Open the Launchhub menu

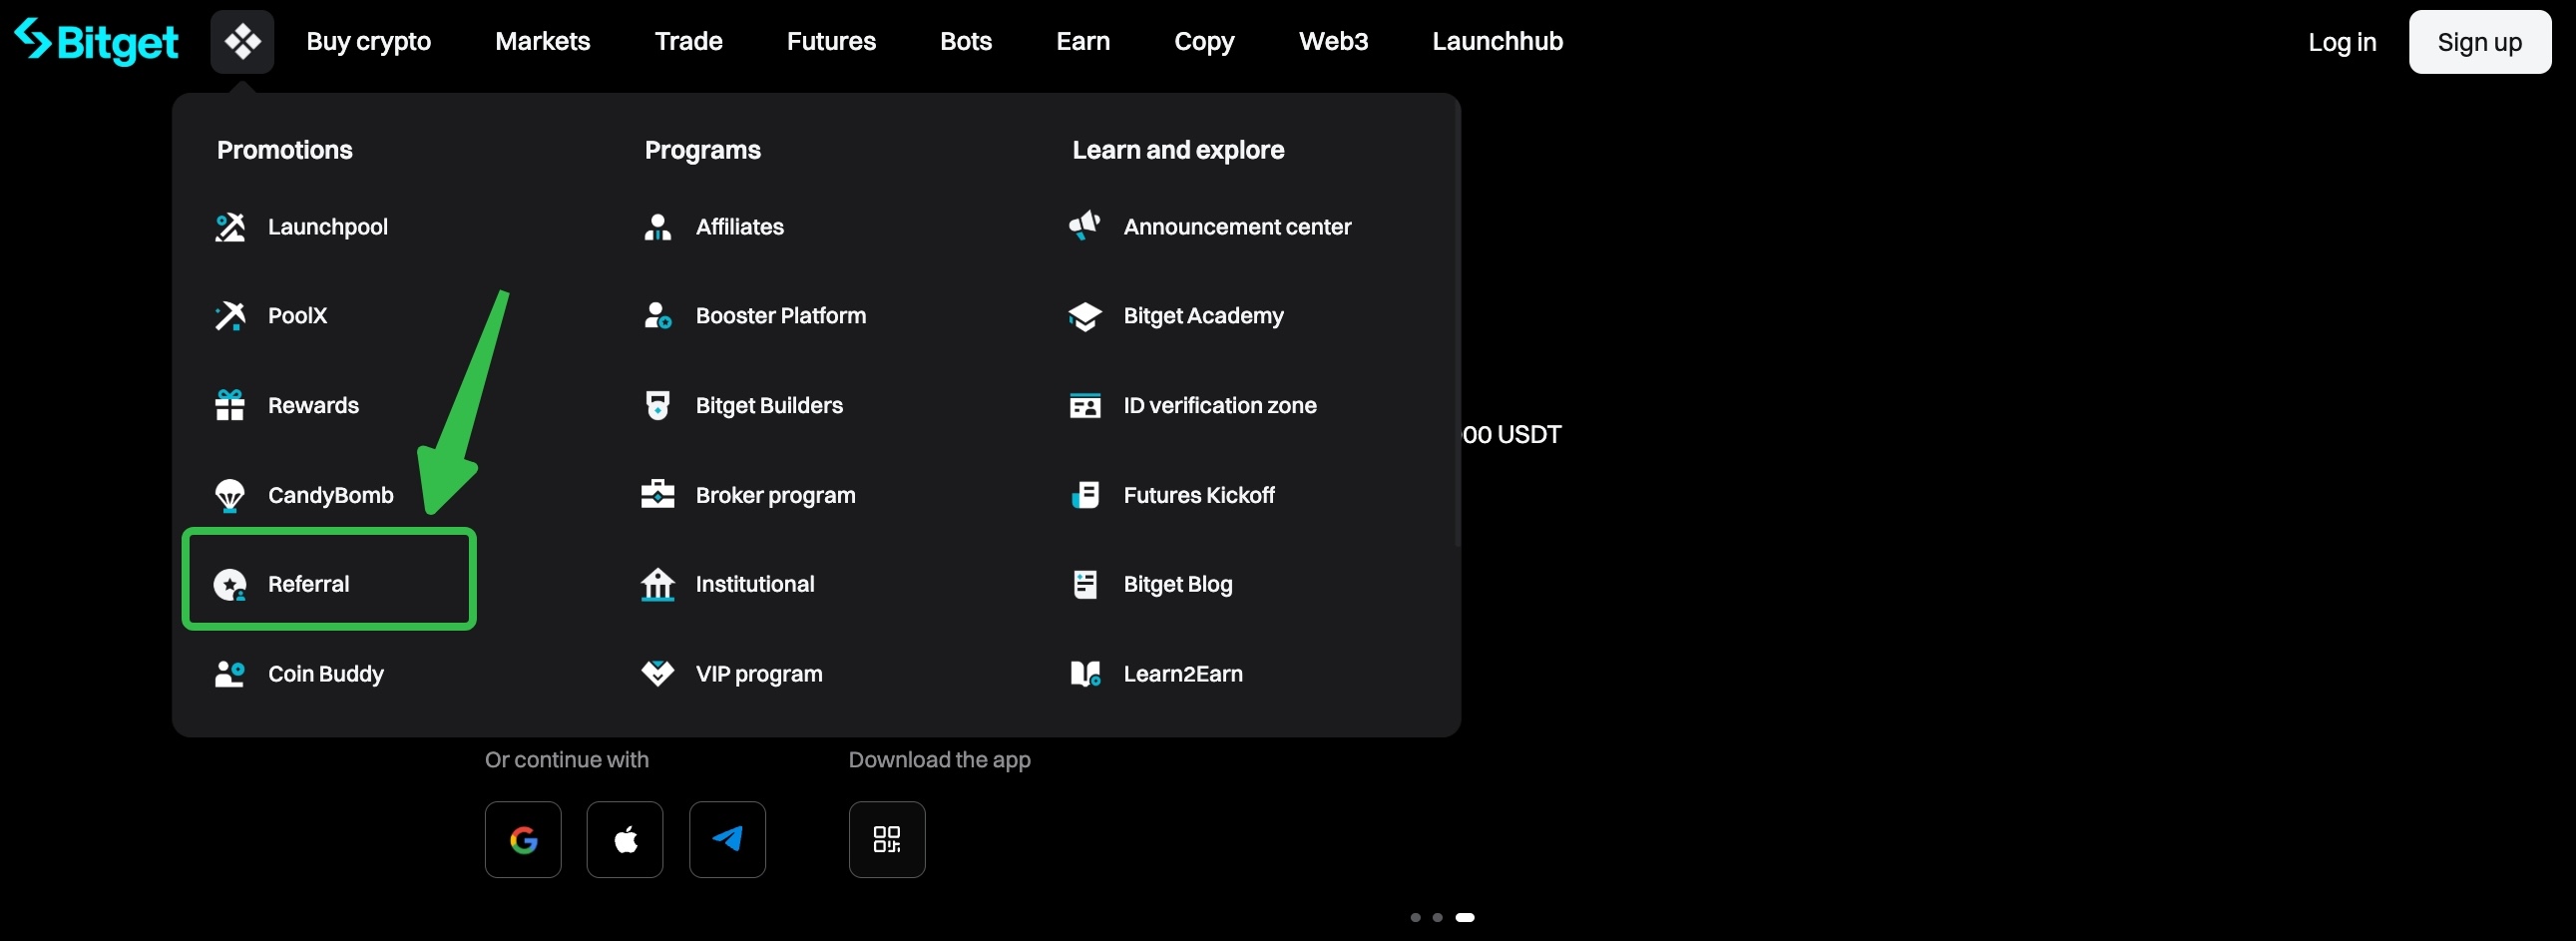tap(1498, 41)
